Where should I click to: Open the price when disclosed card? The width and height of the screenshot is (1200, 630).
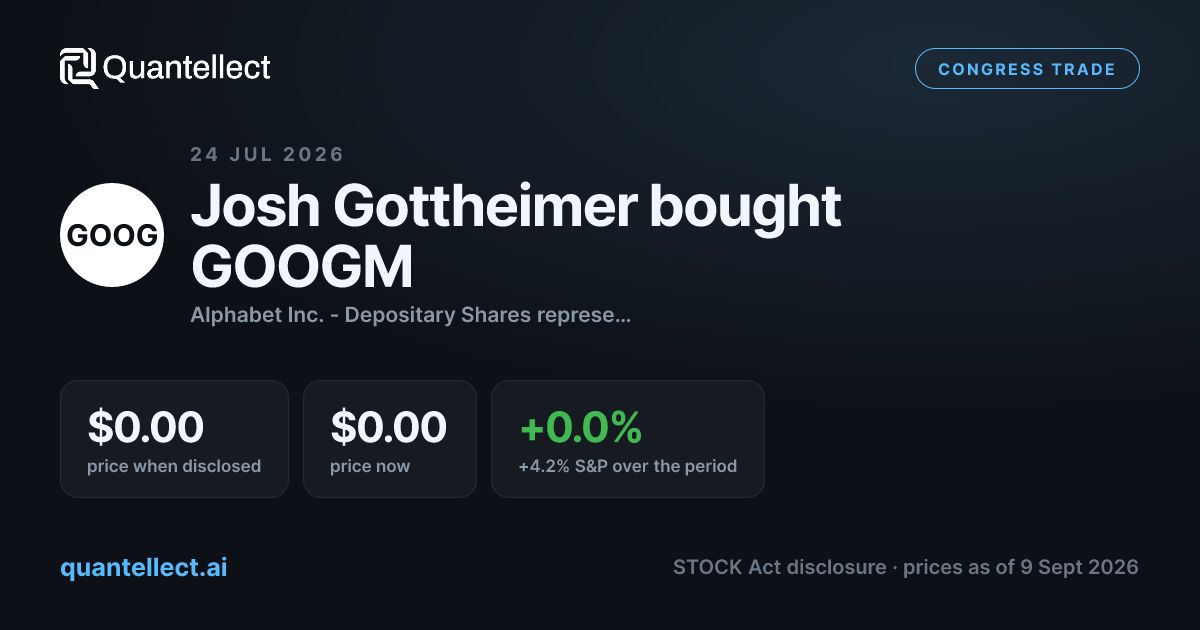point(174,438)
